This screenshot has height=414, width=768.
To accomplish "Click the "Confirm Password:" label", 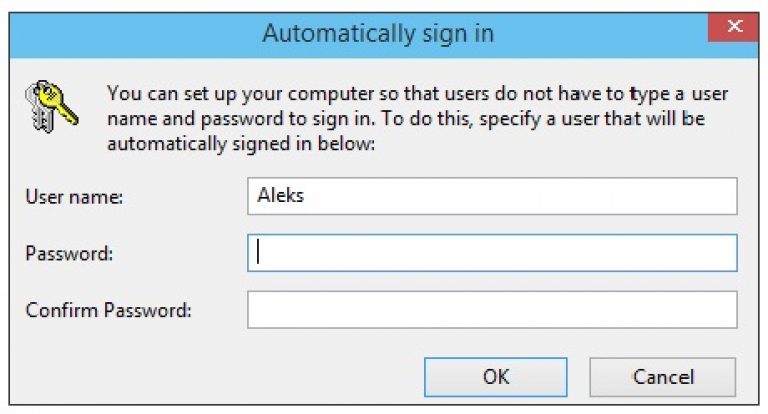I will click(108, 310).
